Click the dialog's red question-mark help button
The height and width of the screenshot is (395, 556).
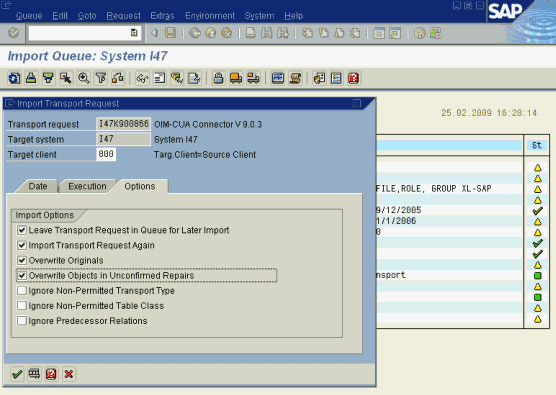click(x=51, y=374)
